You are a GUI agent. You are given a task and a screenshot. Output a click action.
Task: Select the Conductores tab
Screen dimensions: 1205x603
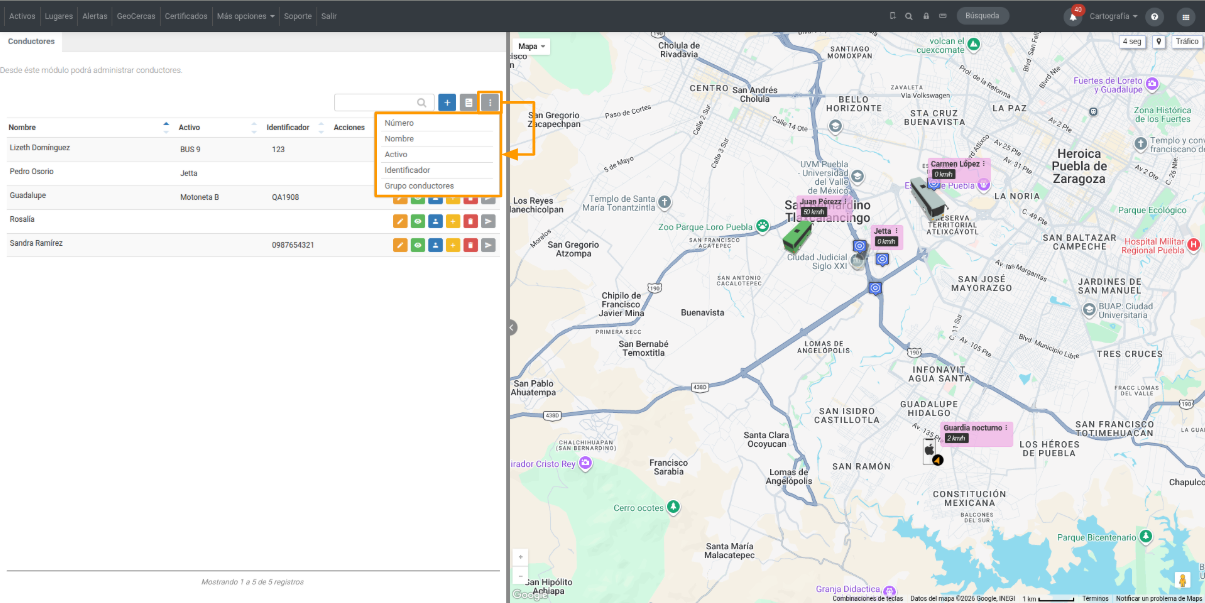click(x=31, y=41)
